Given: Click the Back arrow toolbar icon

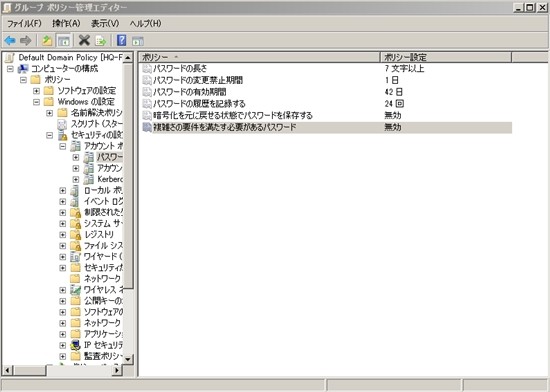Looking at the screenshot, I should [10, 41].
